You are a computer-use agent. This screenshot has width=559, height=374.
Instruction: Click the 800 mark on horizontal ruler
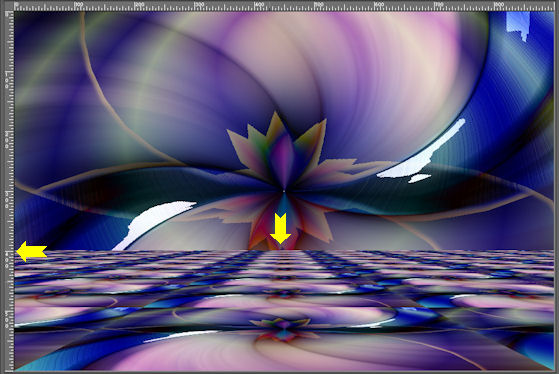[499, 5]
